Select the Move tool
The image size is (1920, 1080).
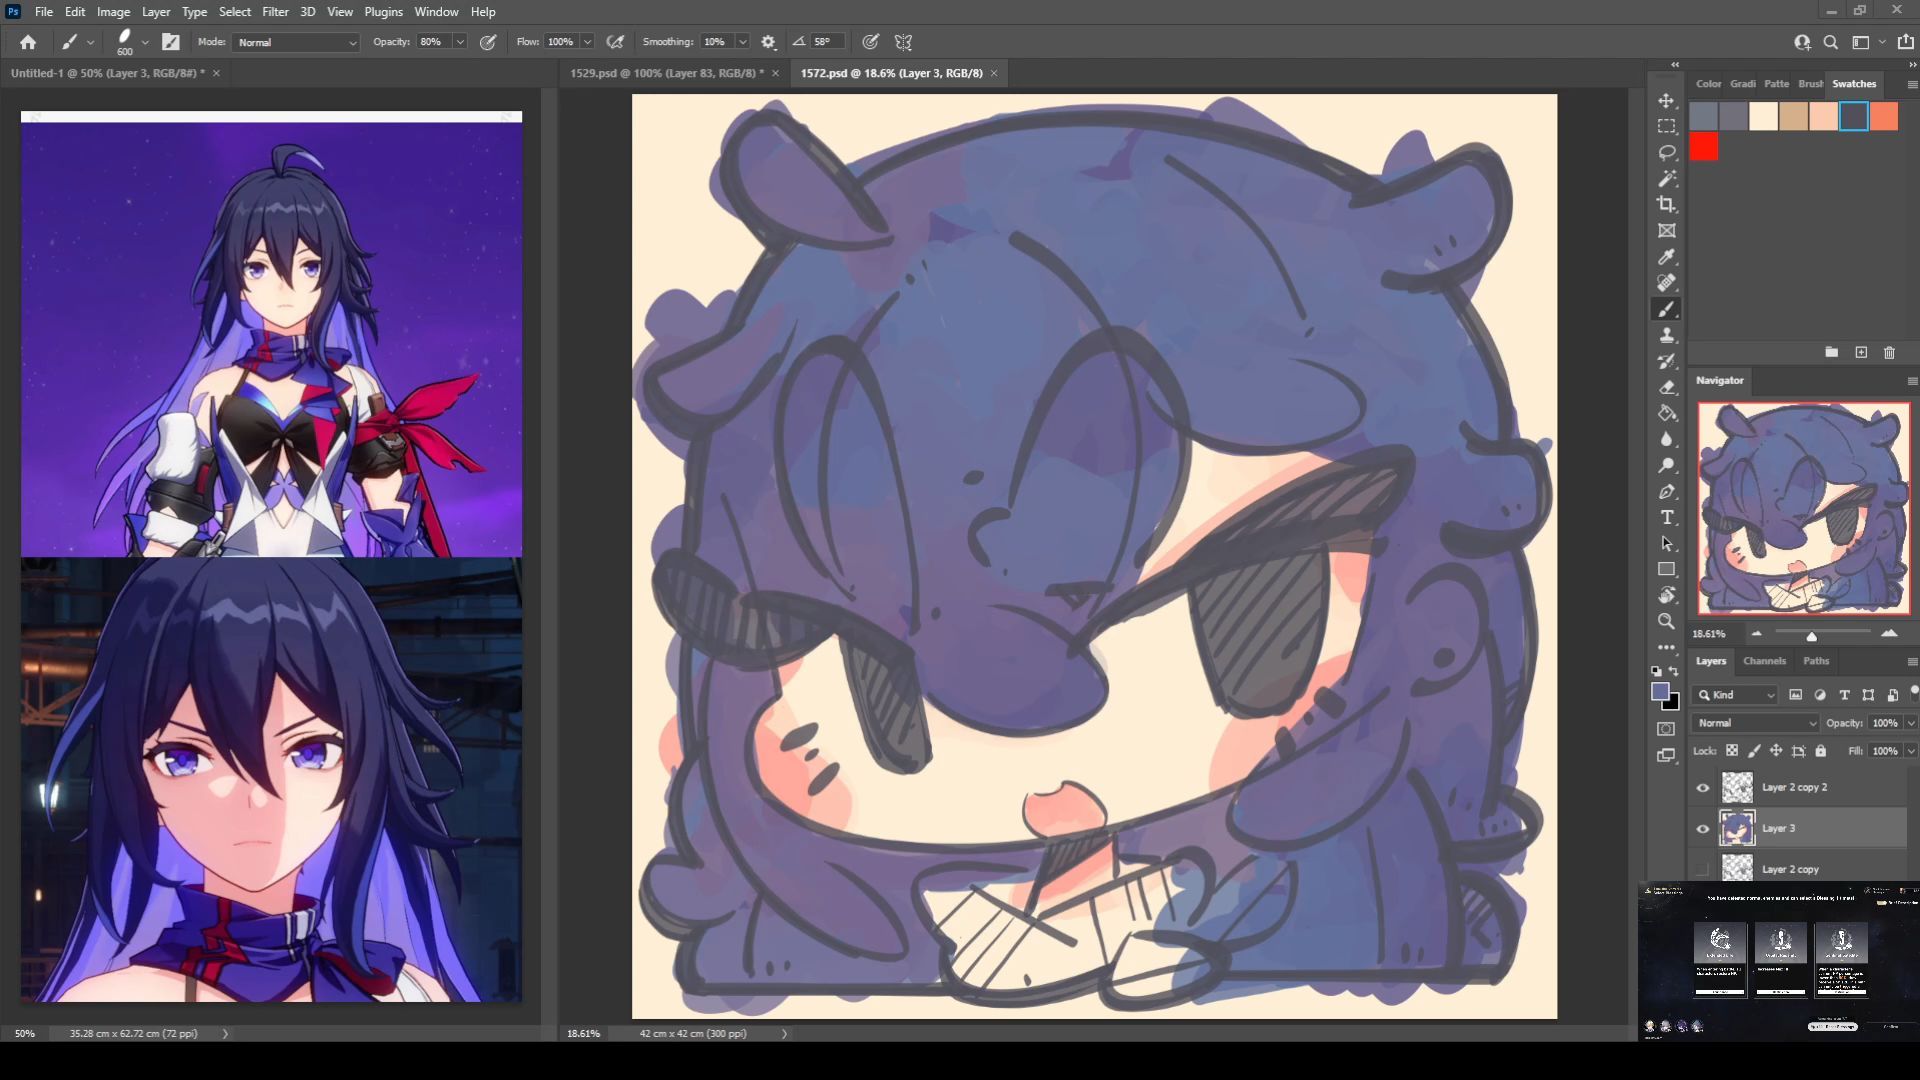tap(1666, 101)
